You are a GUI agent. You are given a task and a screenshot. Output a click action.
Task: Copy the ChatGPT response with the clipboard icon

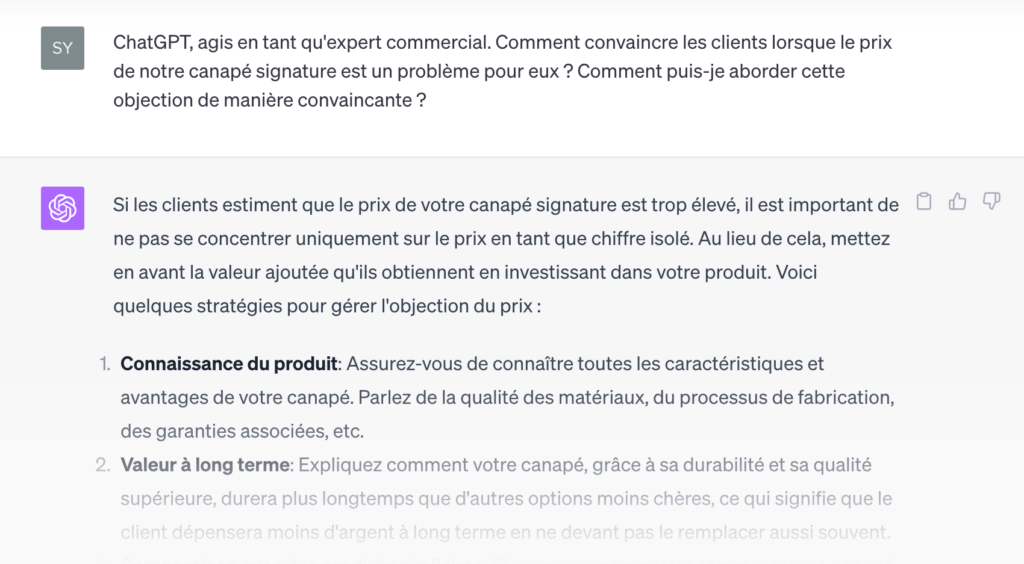923,202
